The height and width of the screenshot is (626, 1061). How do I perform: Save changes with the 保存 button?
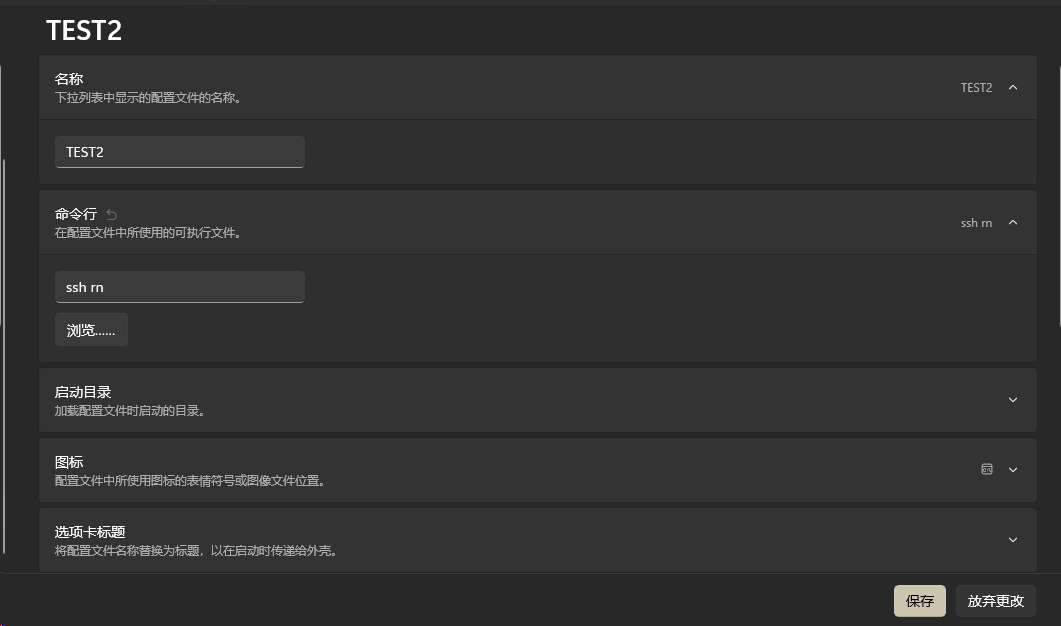click(919, 601)
